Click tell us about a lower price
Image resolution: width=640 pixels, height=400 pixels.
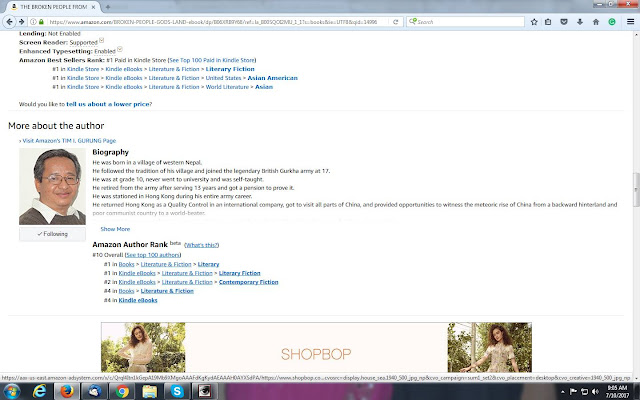click(108, 104)
